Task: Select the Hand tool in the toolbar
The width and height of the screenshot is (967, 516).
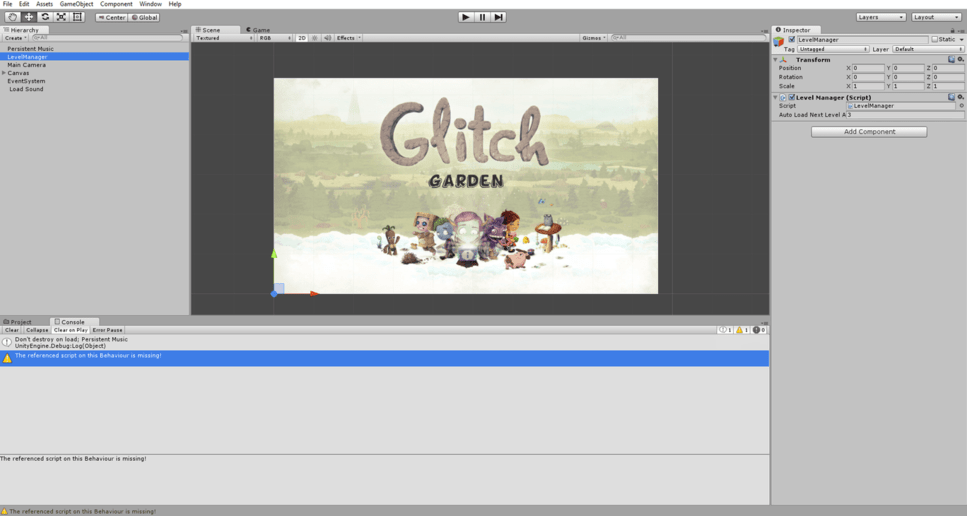Action: coord(12,17)
